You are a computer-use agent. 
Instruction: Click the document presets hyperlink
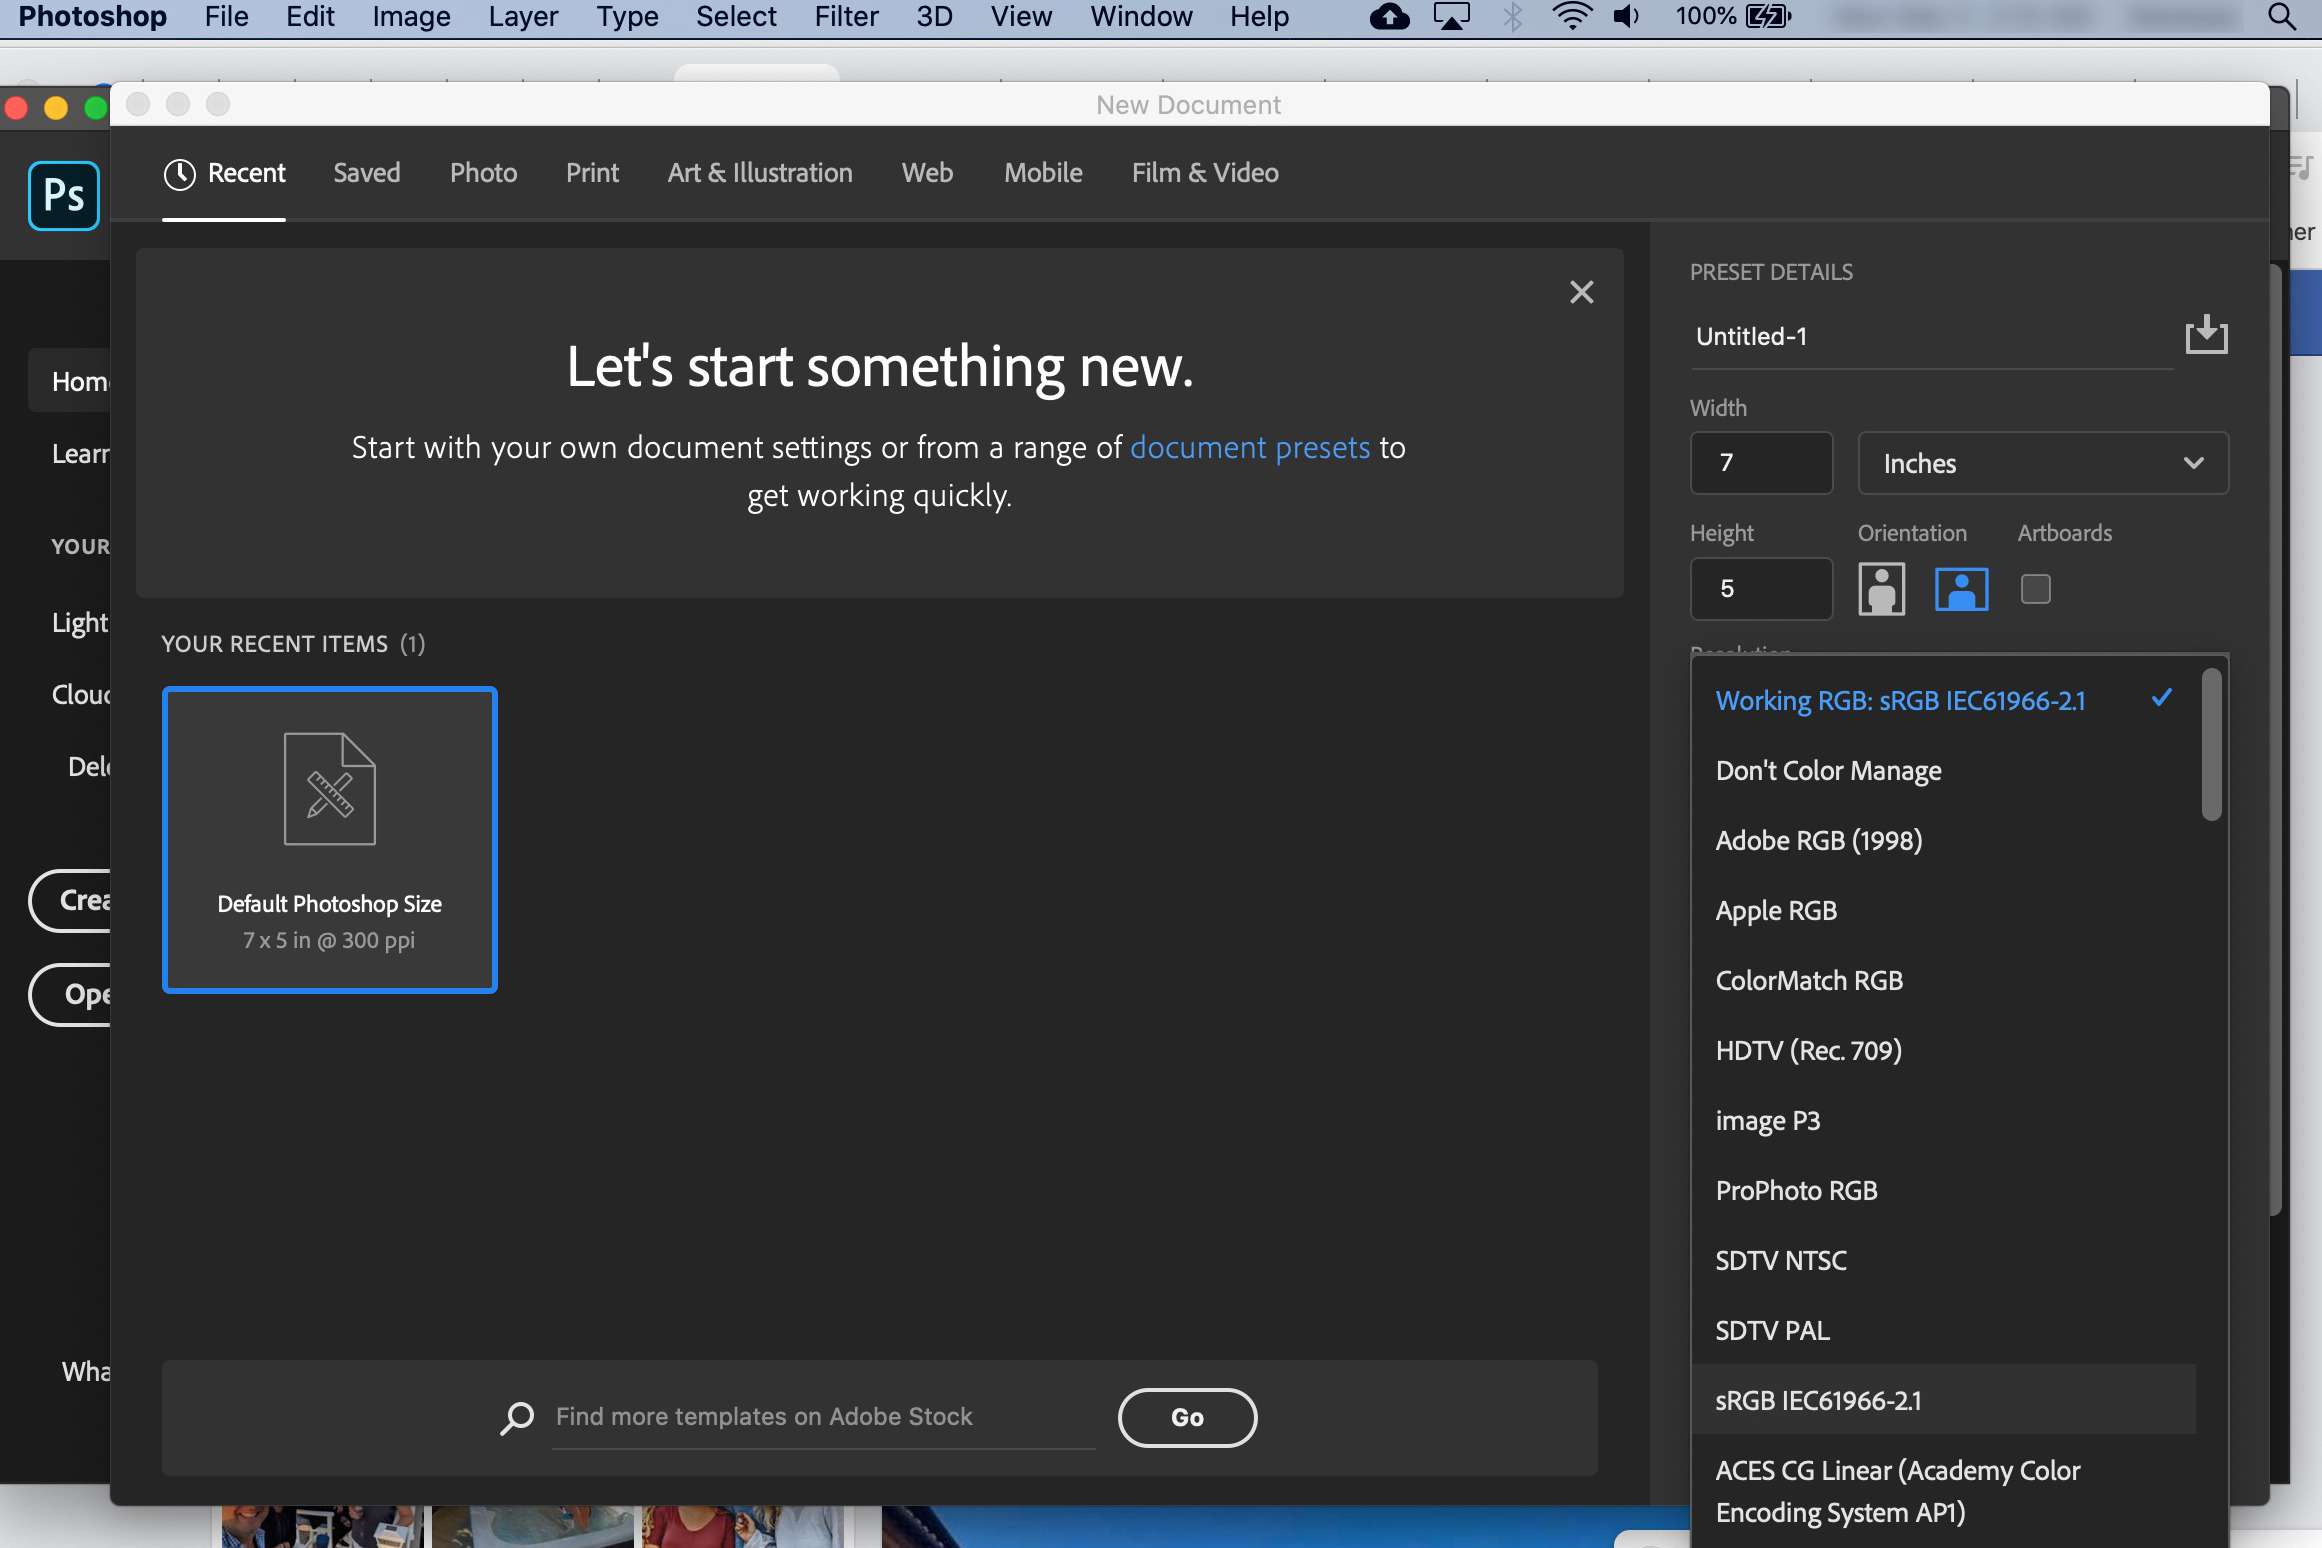pyautogui.click(x=1249, y=449)
